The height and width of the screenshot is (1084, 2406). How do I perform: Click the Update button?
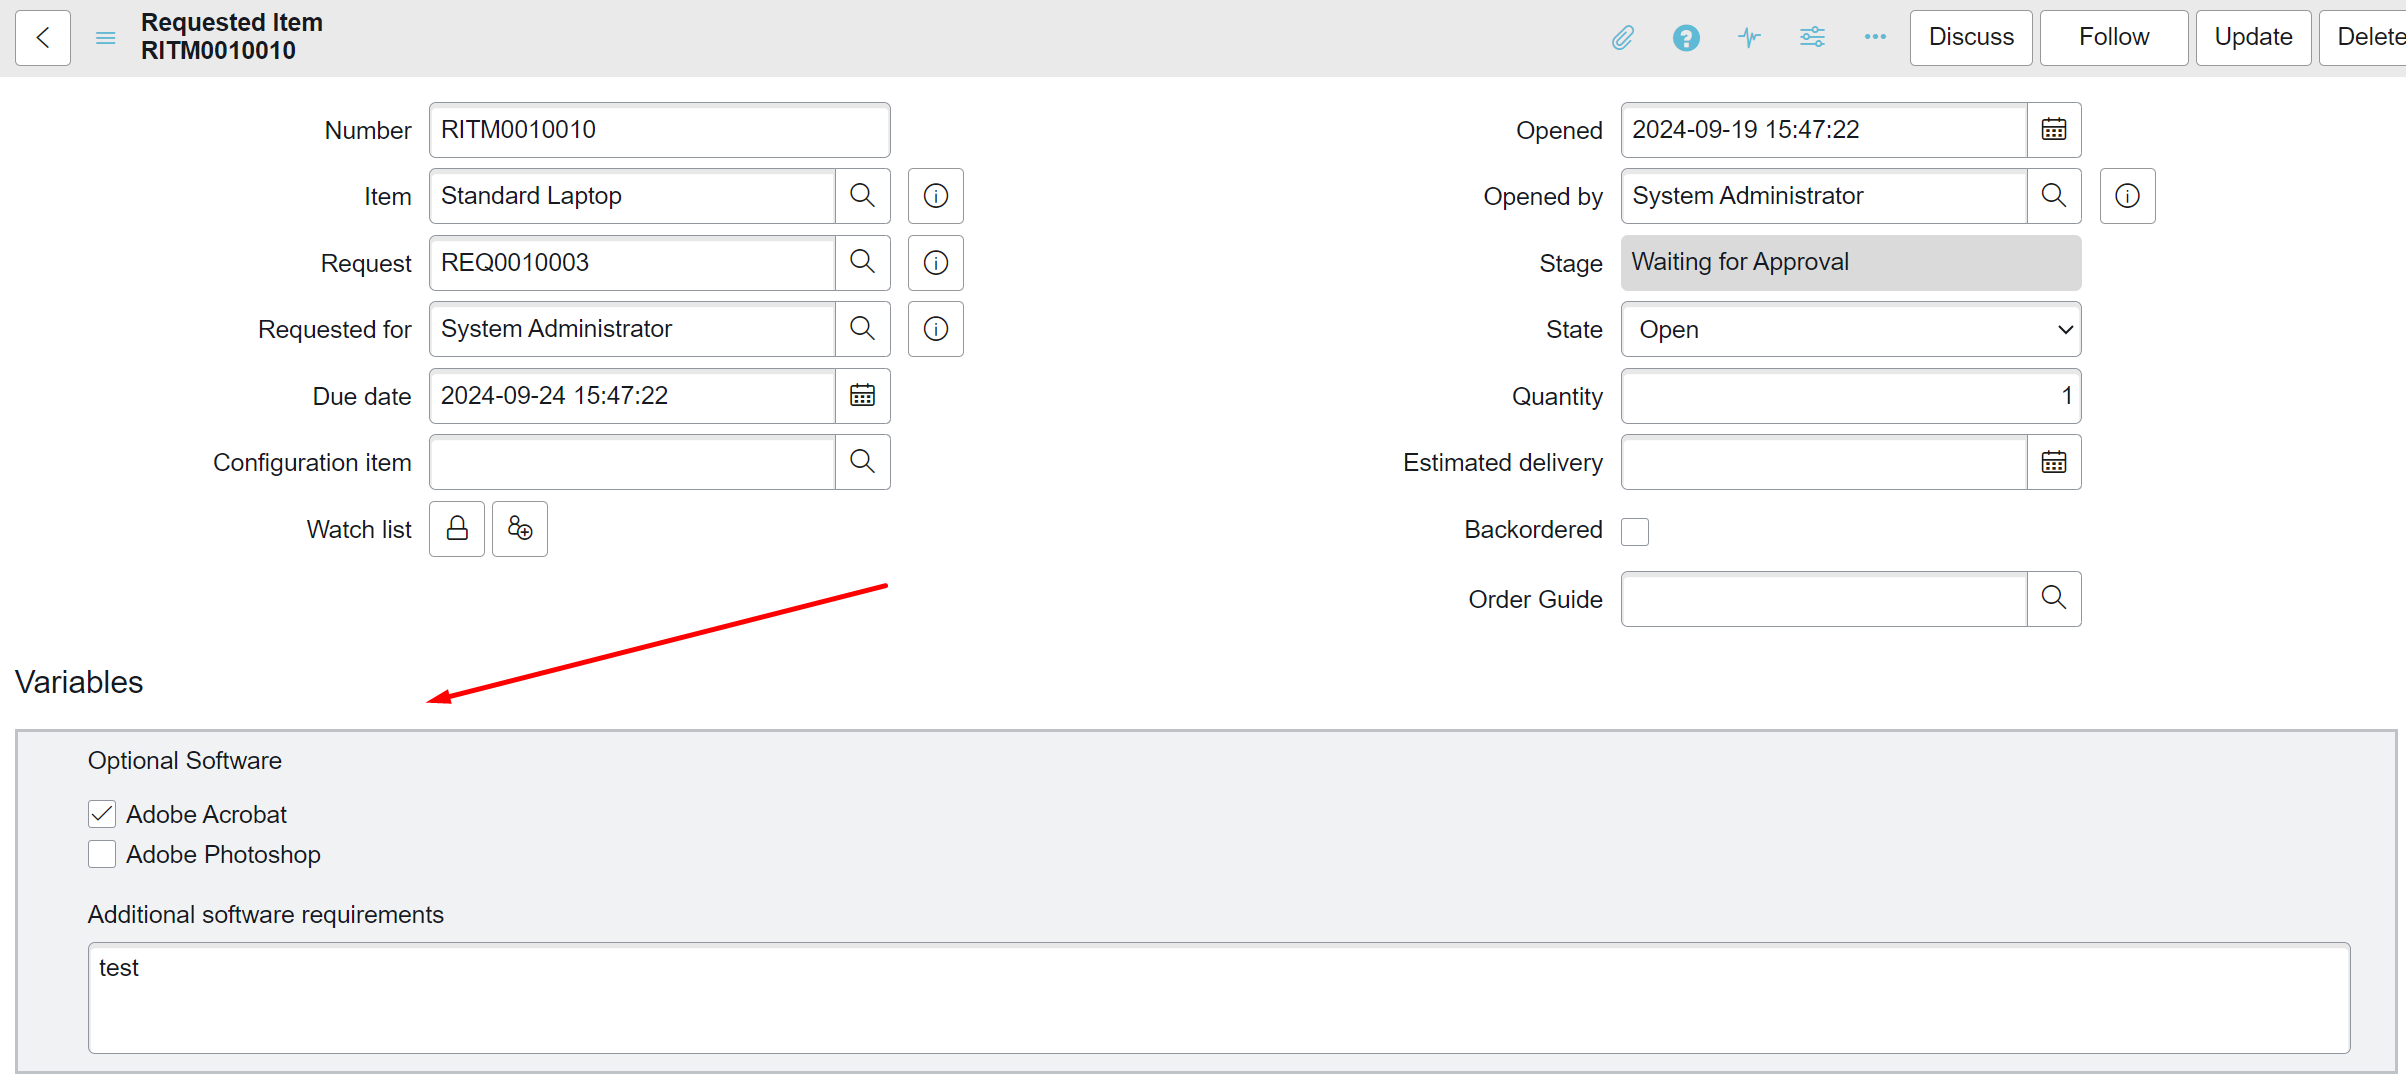point(2252,38)
